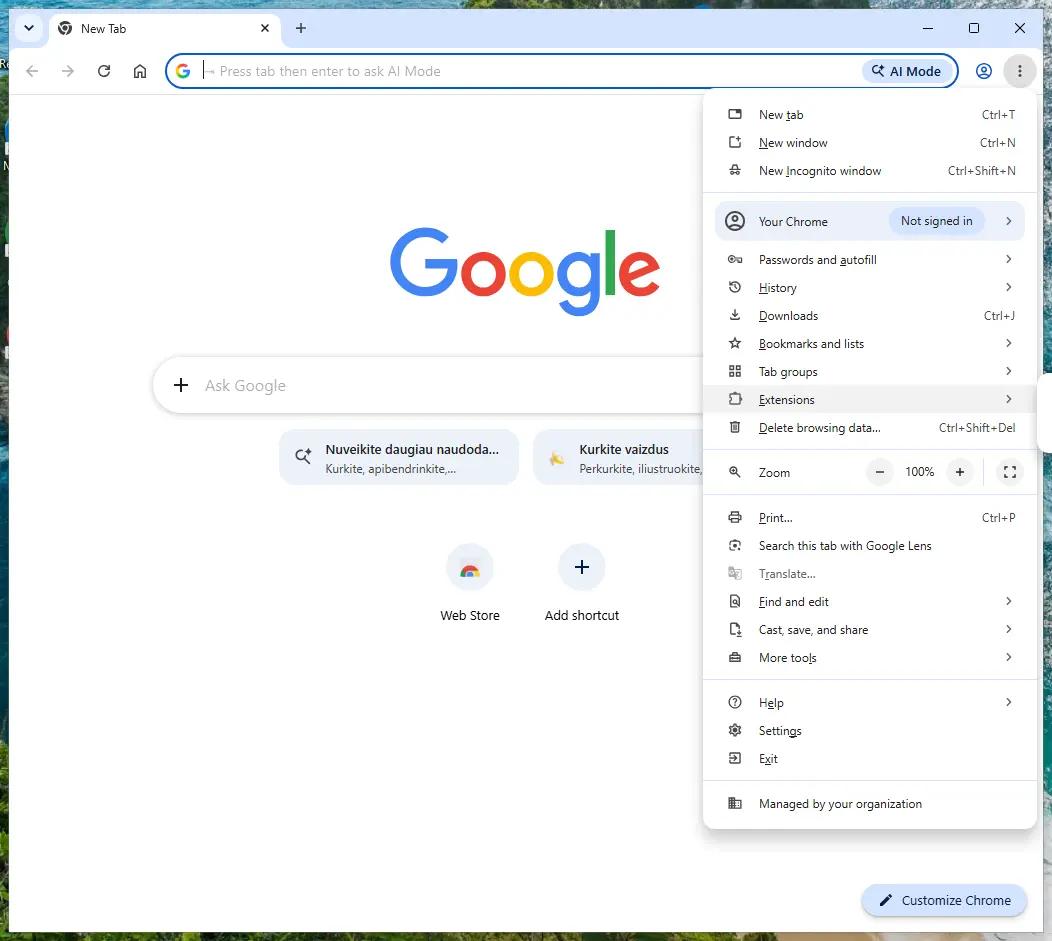
Task: Increase zoom with plus button
Action: tap(960, 472)
